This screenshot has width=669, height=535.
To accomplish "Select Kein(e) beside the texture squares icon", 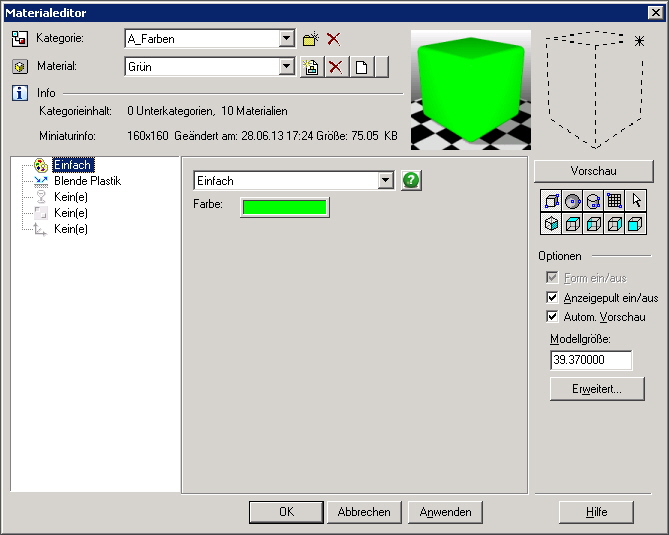I will click(71, 213).
